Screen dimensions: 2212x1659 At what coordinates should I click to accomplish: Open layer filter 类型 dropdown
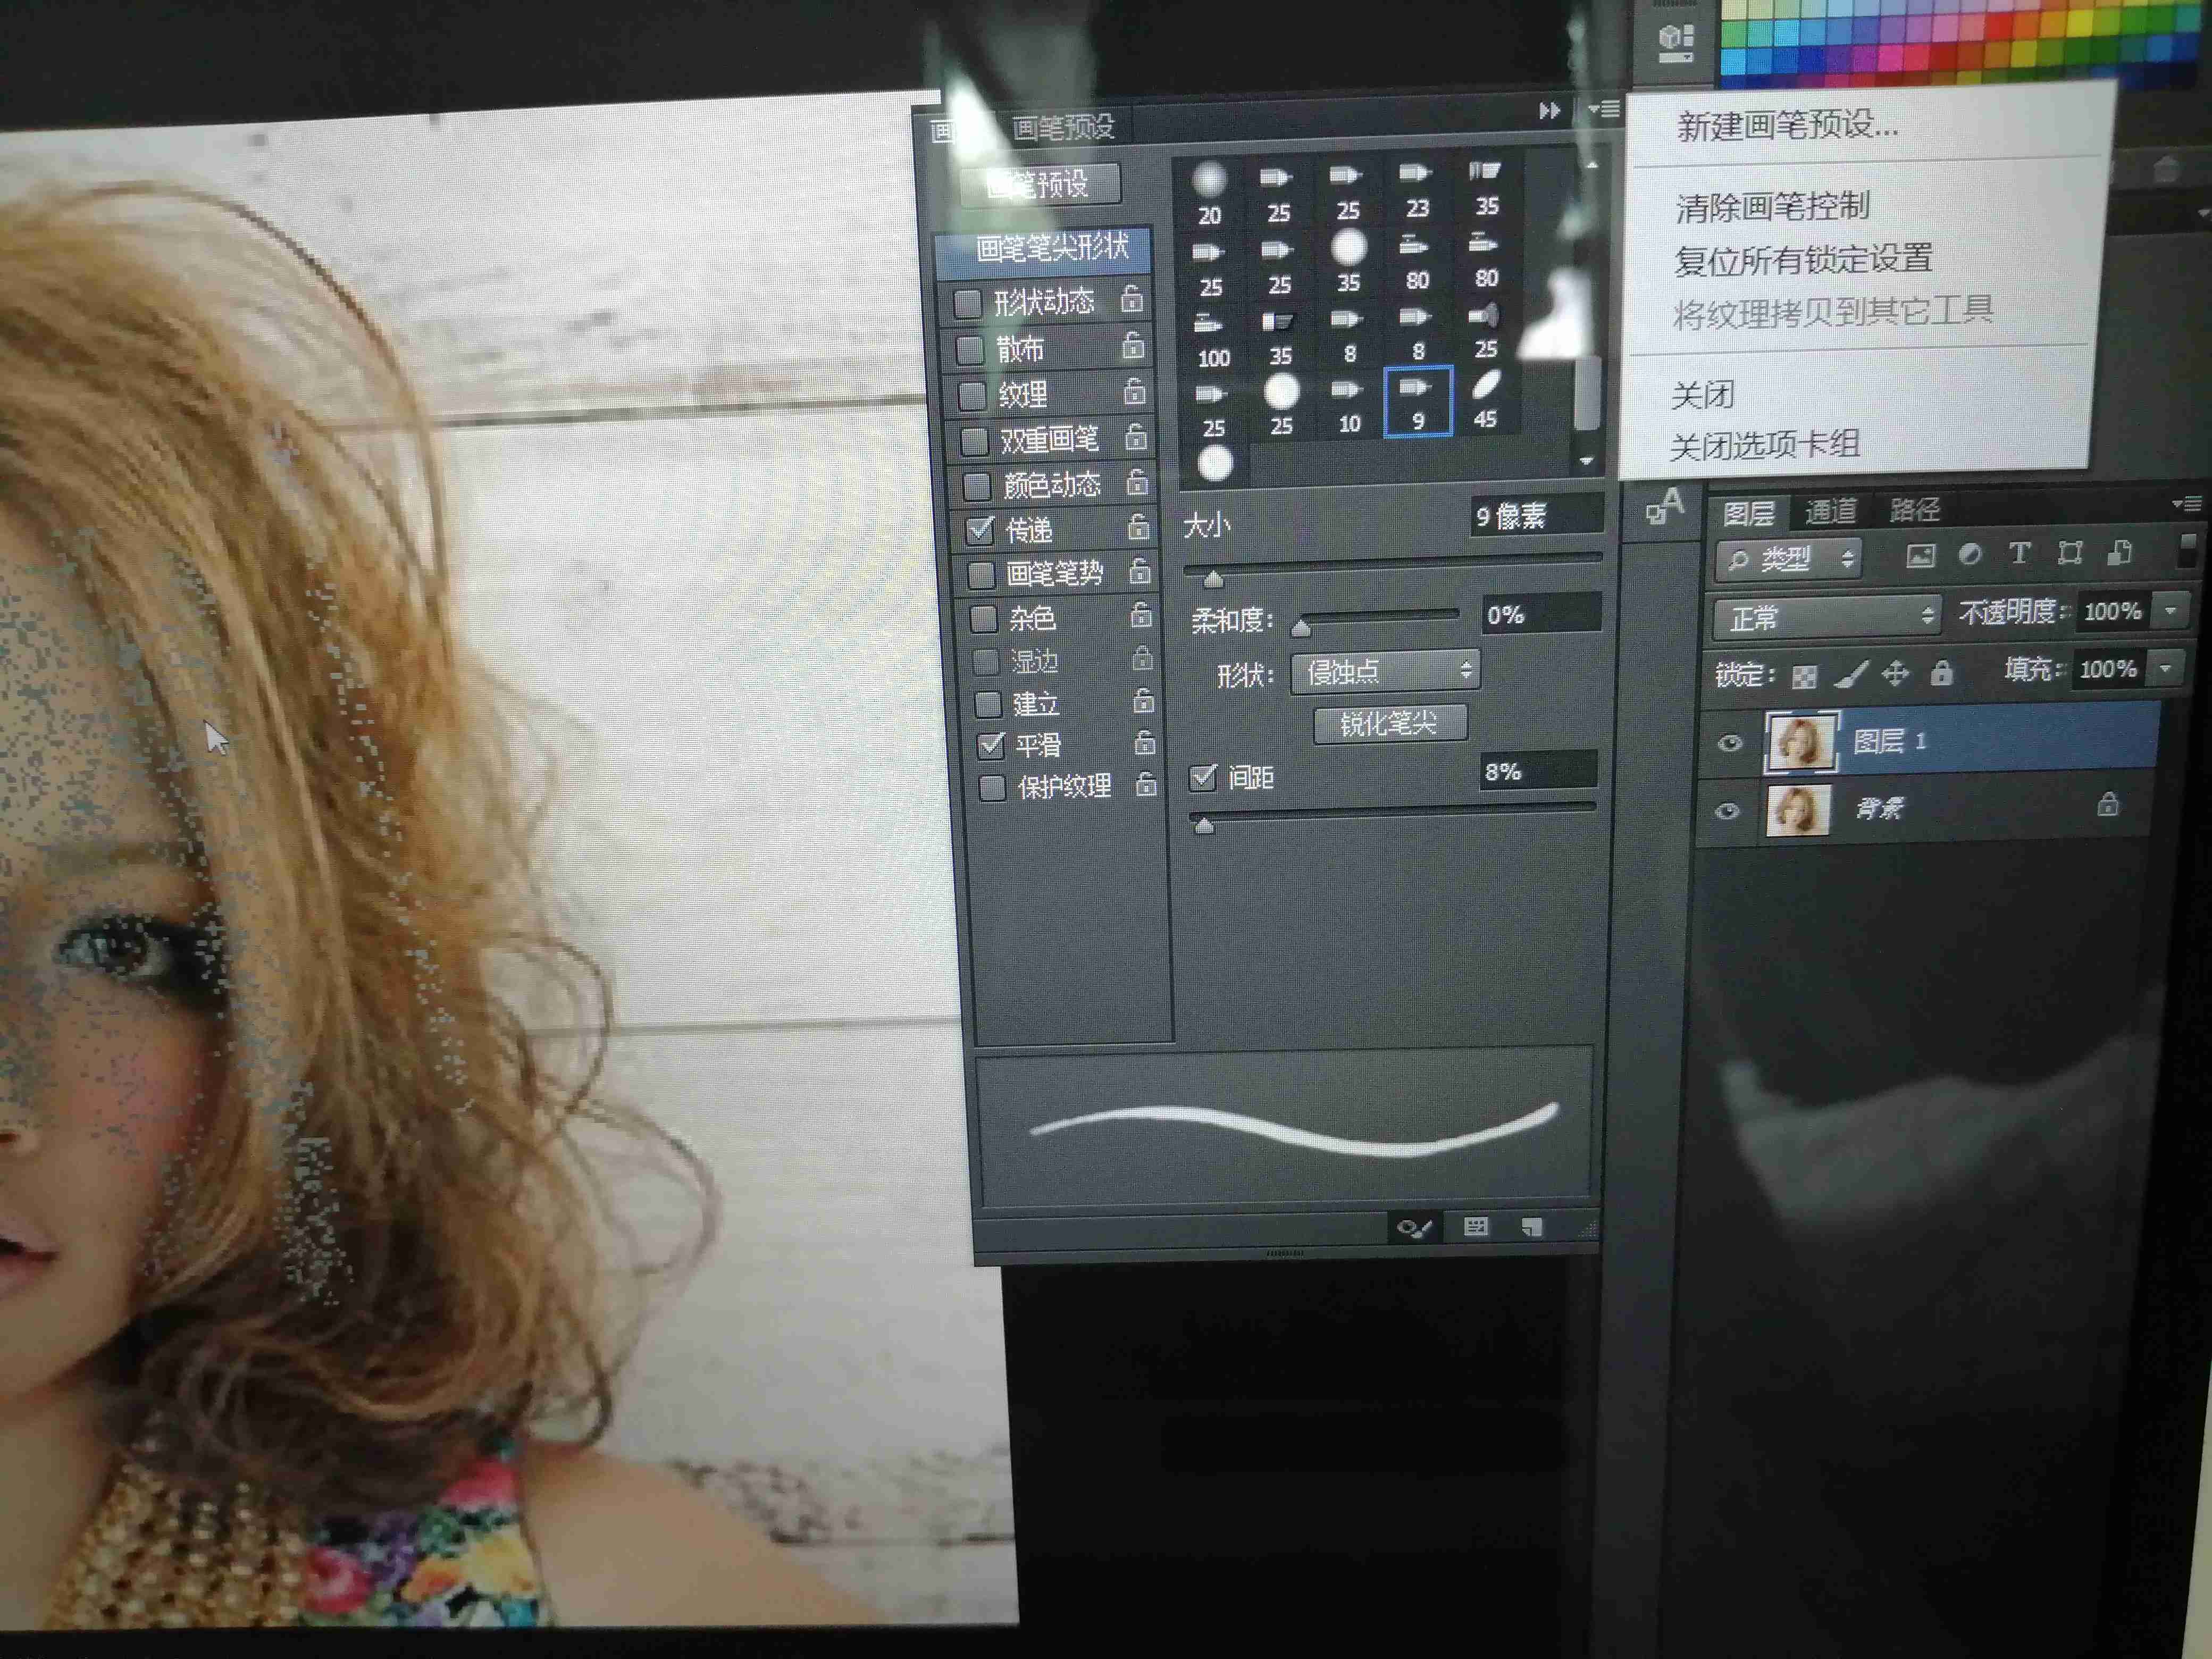pyautogui.click(x=1788, y=559)
